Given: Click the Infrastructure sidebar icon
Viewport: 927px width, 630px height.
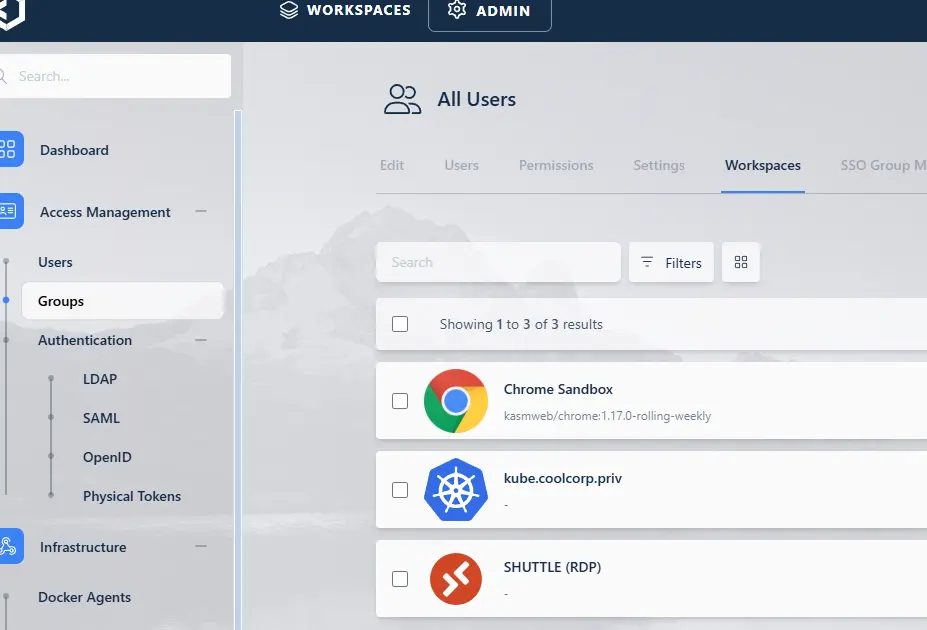Looking at the screenshot, I should [9, 547].
